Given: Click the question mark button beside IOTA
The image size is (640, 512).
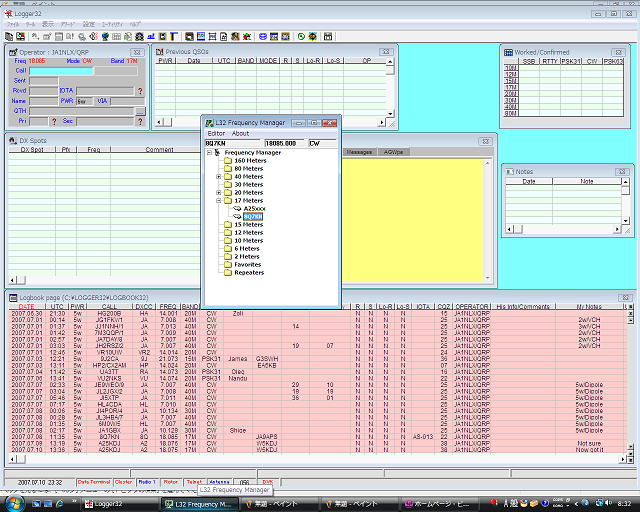Looking at the screenshot, I should click(x=140, y=91).
